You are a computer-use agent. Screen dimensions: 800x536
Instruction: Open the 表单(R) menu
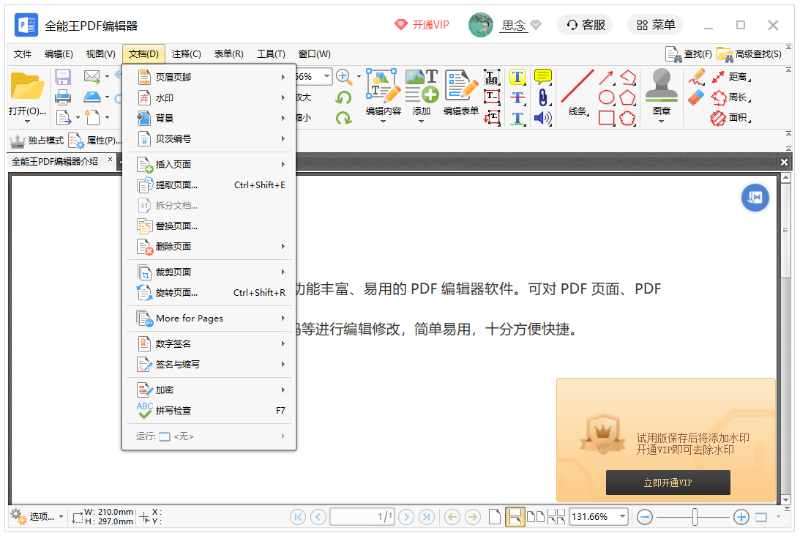(229, 54)
